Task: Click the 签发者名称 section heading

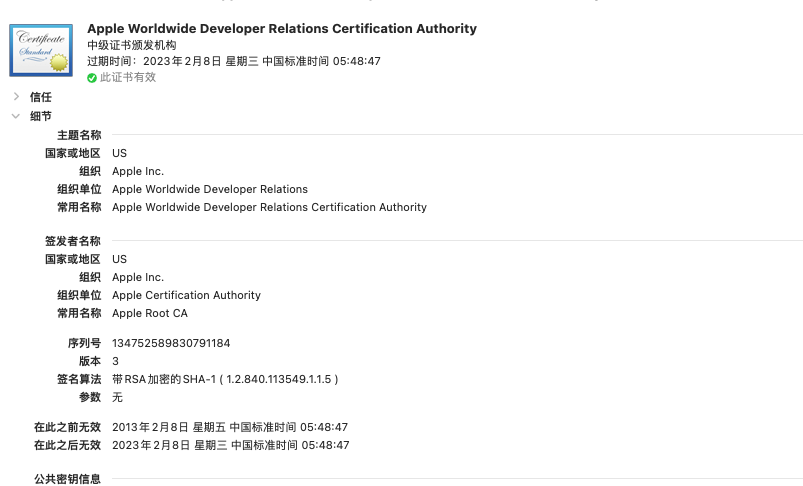Action: click(73, 241)
